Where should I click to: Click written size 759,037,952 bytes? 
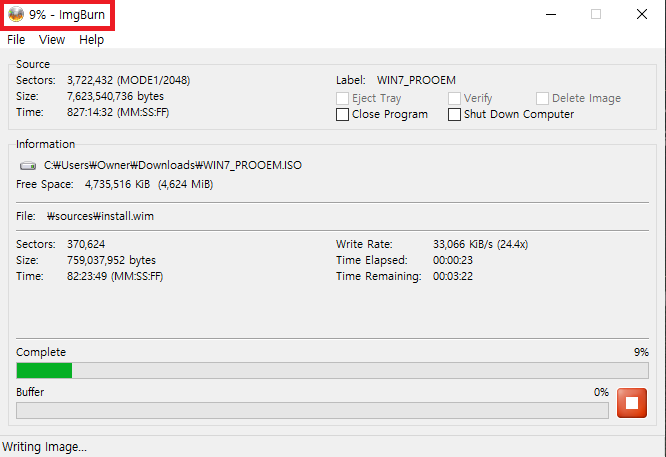[x=111, y=260]
